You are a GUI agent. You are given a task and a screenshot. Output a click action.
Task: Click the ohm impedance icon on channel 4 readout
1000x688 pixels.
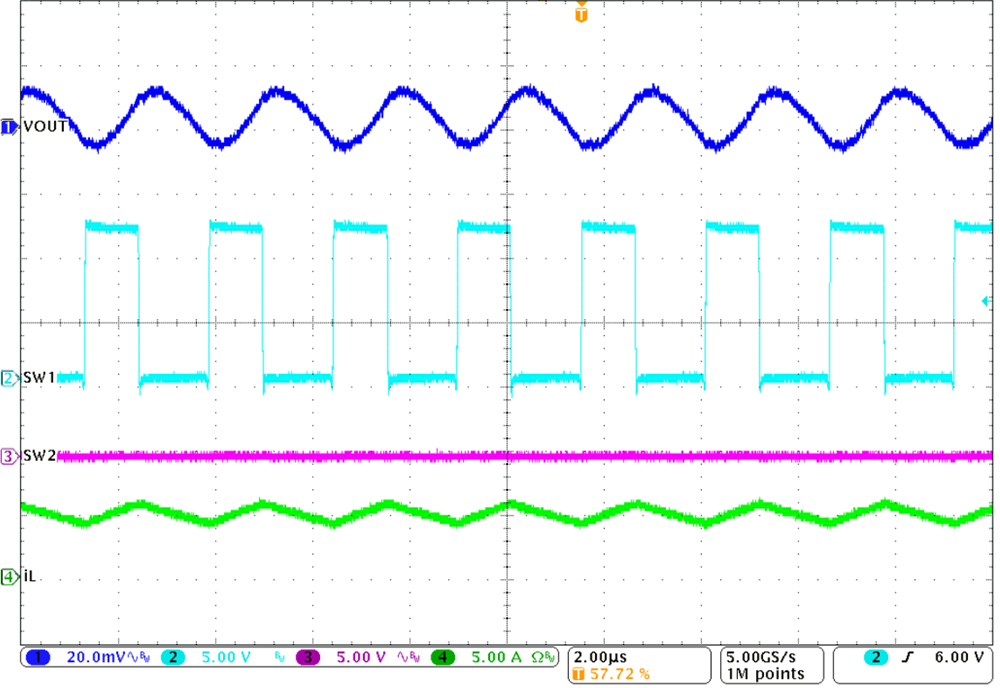coord(536,658)
